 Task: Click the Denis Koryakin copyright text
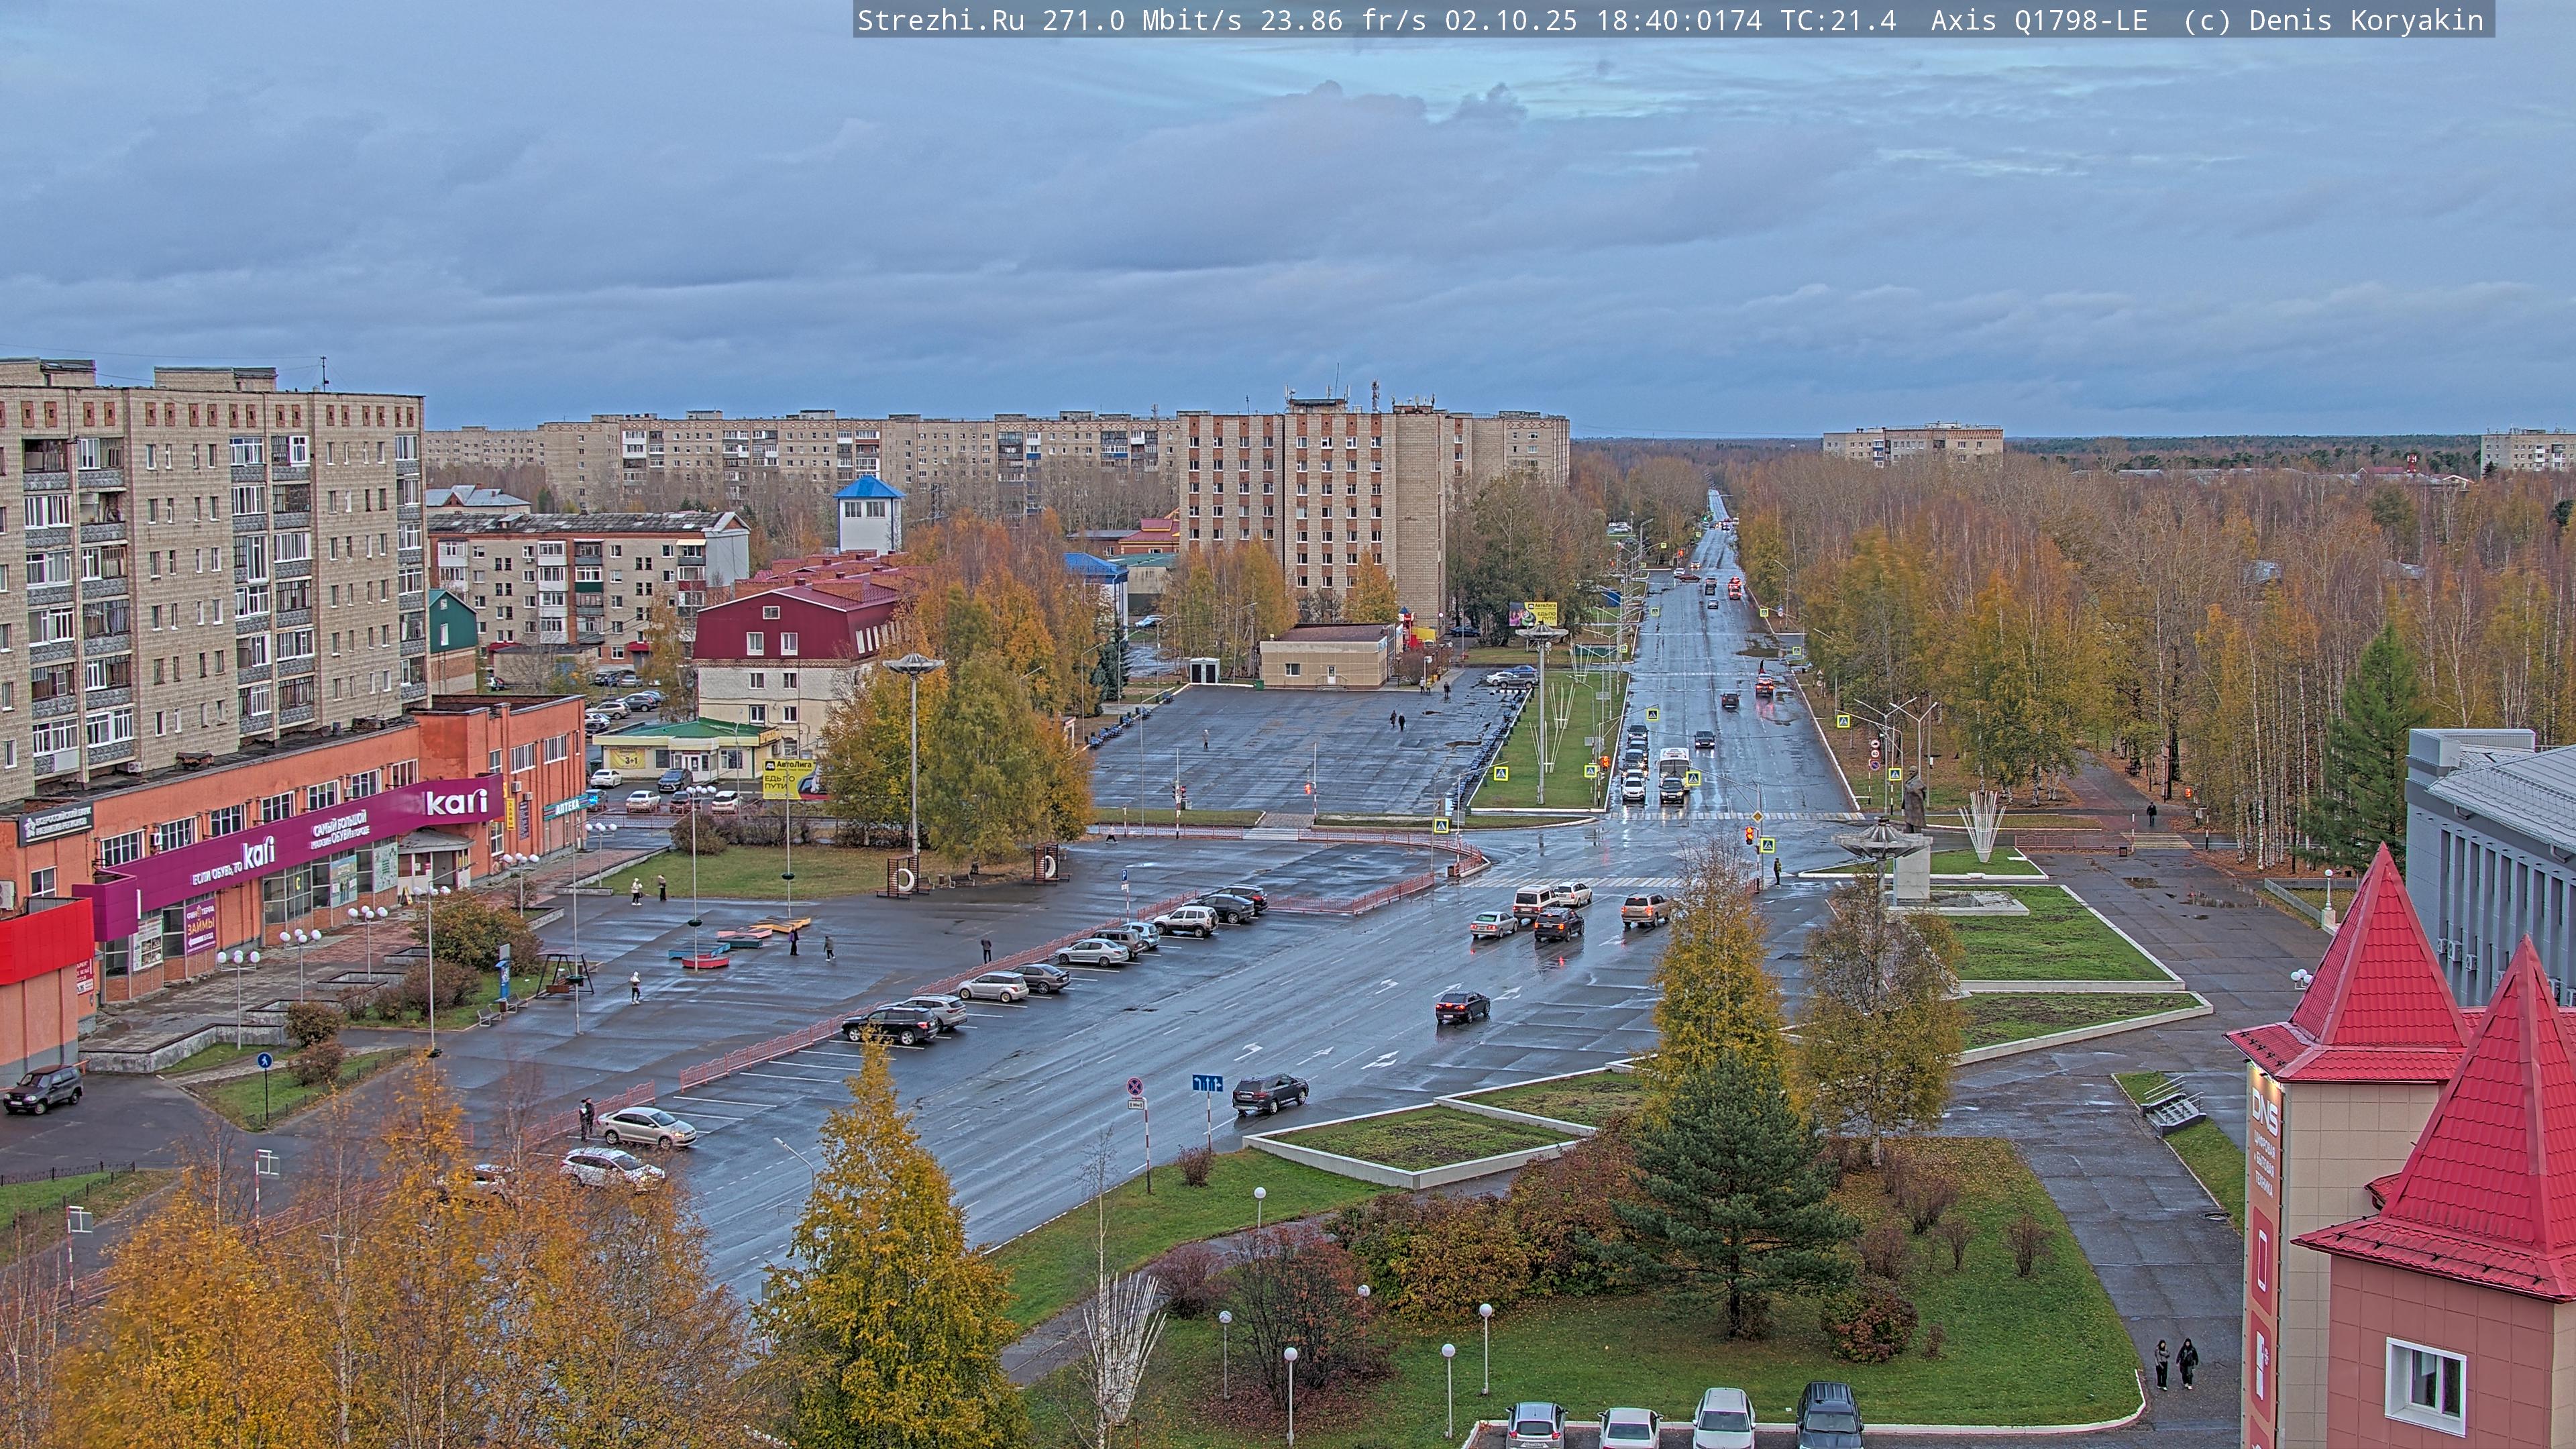[x=2366, y=20]
